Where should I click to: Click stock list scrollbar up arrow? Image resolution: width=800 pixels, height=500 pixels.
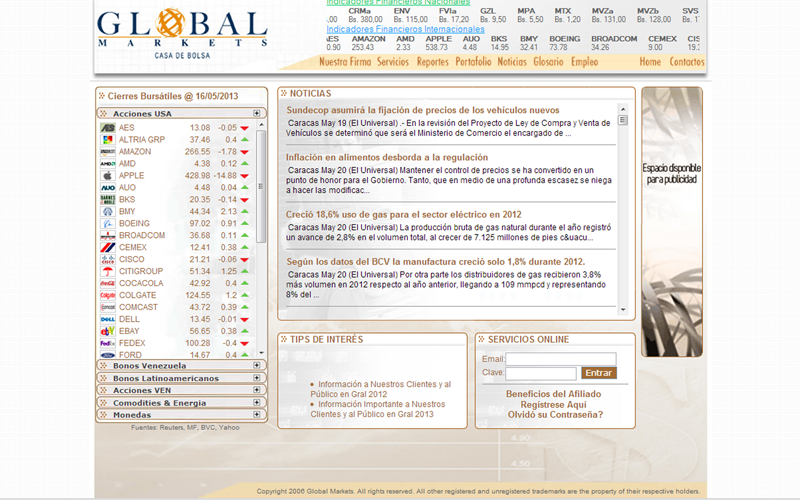pyautogui.click(x=262, y=124)
